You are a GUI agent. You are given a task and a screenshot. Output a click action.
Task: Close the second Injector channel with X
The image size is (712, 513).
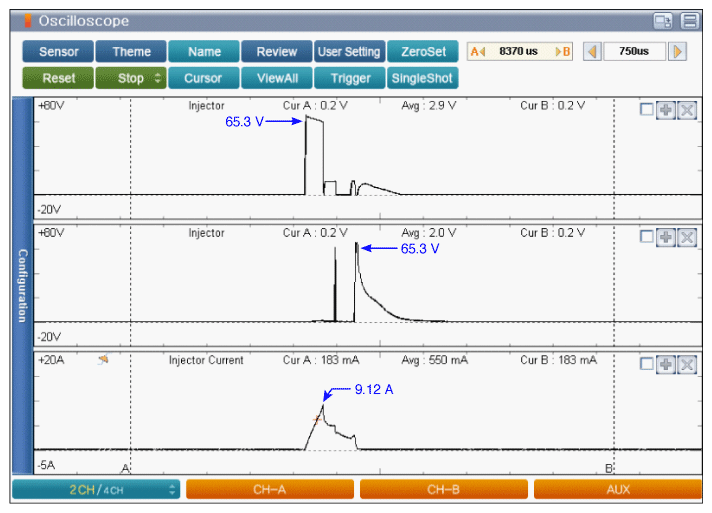(x=687, y=237)
